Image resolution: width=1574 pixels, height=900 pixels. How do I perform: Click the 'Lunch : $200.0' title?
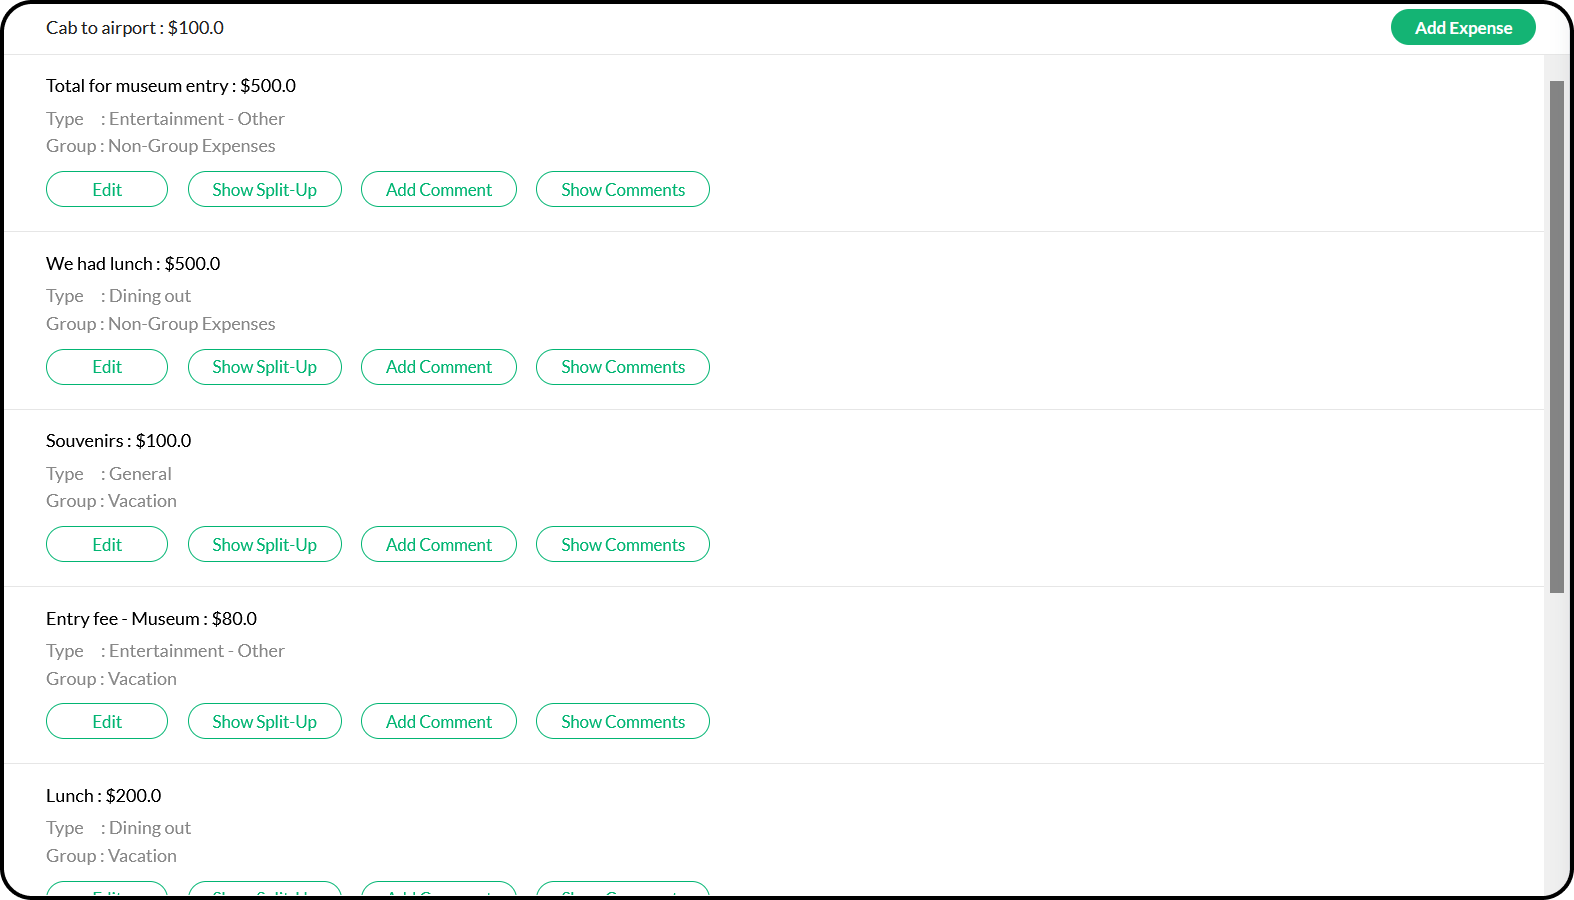click(104, 796)
